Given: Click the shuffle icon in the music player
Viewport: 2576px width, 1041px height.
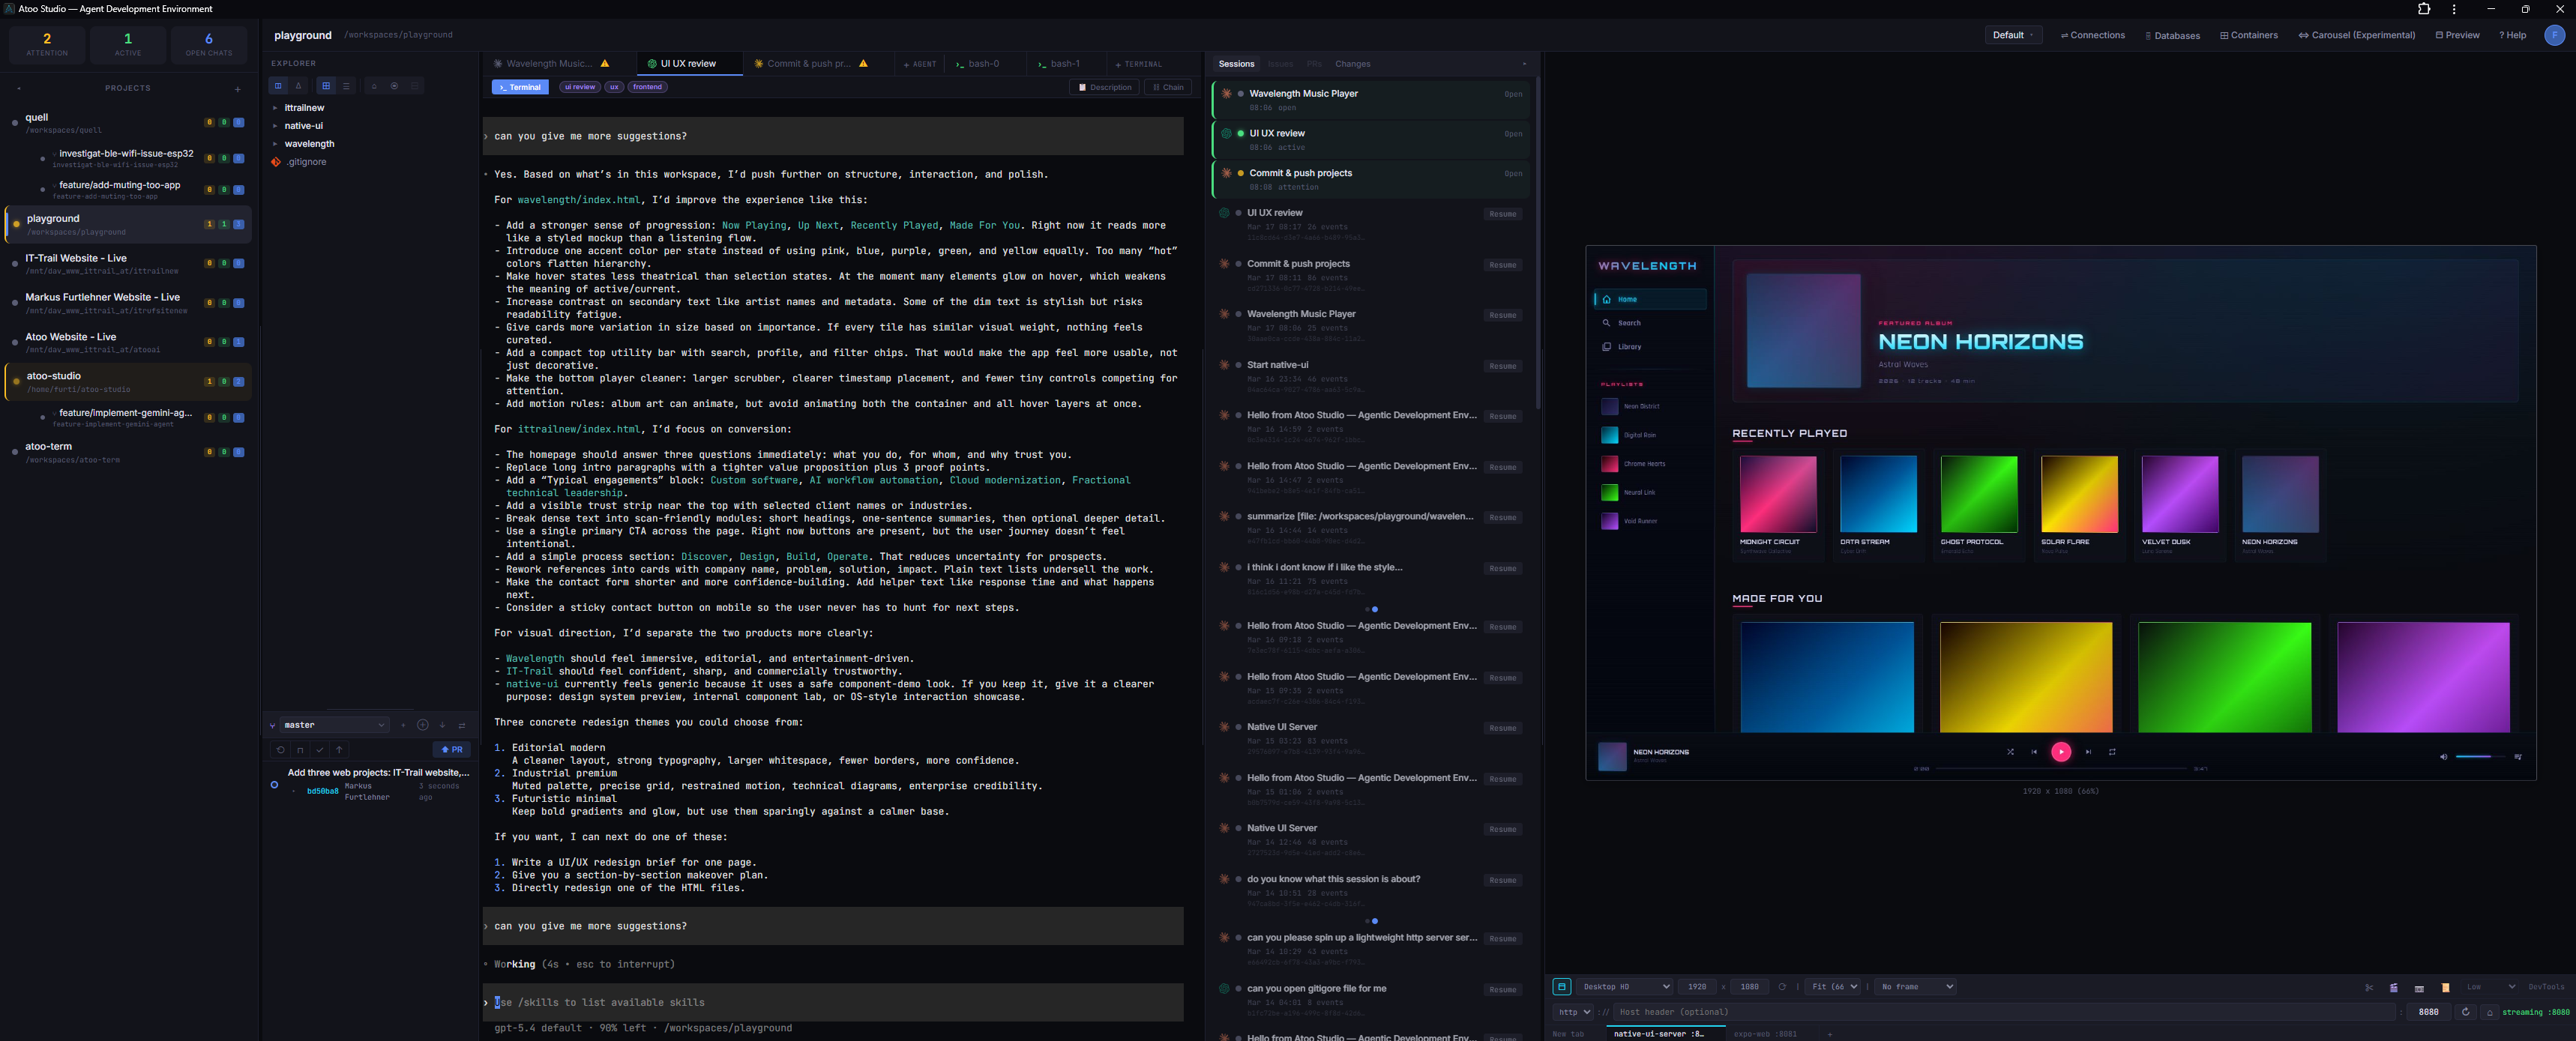Looking at the screenshot, I should [2010, 752].
